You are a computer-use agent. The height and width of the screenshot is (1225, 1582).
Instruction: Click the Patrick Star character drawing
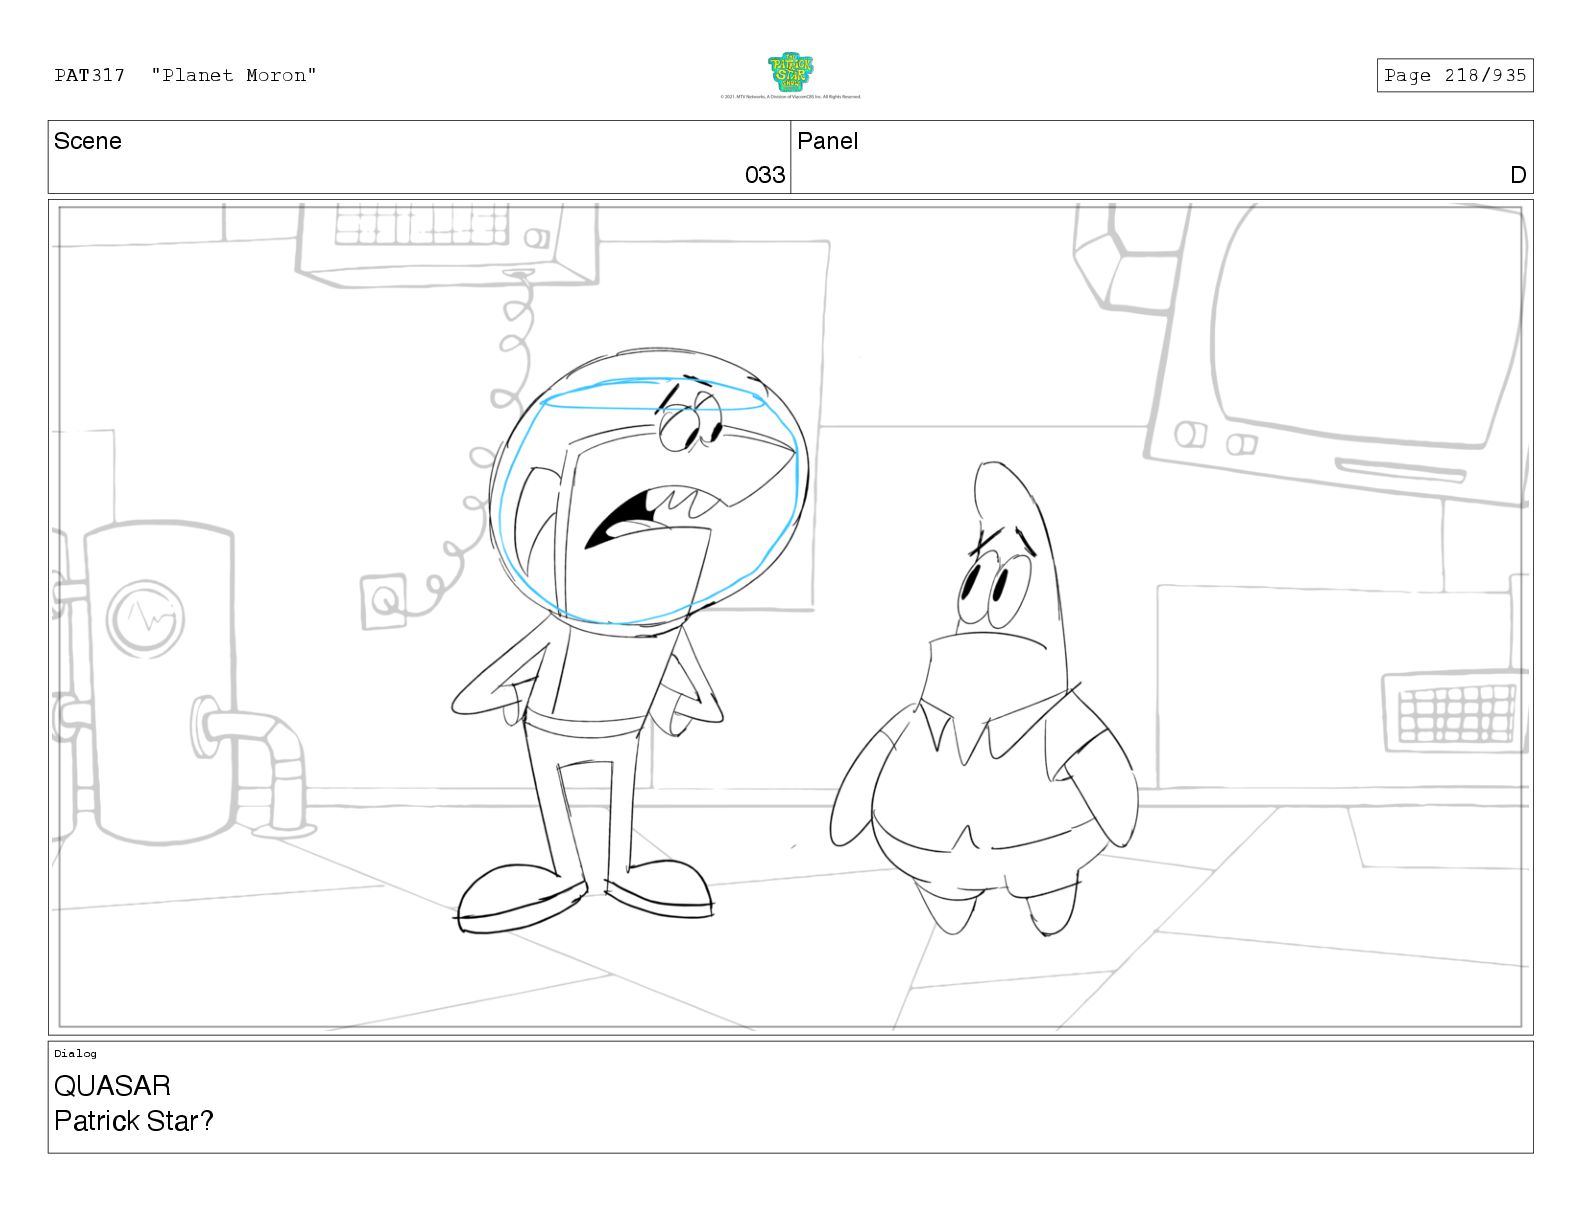point(985,700)
